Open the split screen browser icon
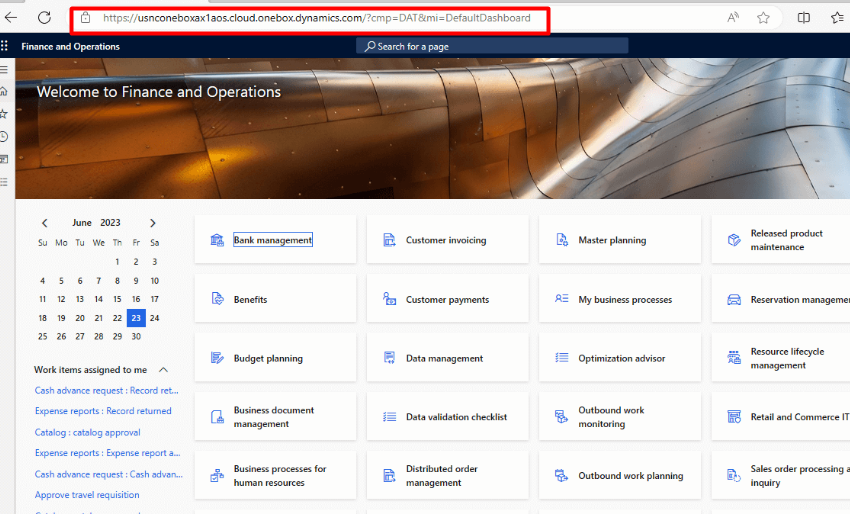 [804, 18]
